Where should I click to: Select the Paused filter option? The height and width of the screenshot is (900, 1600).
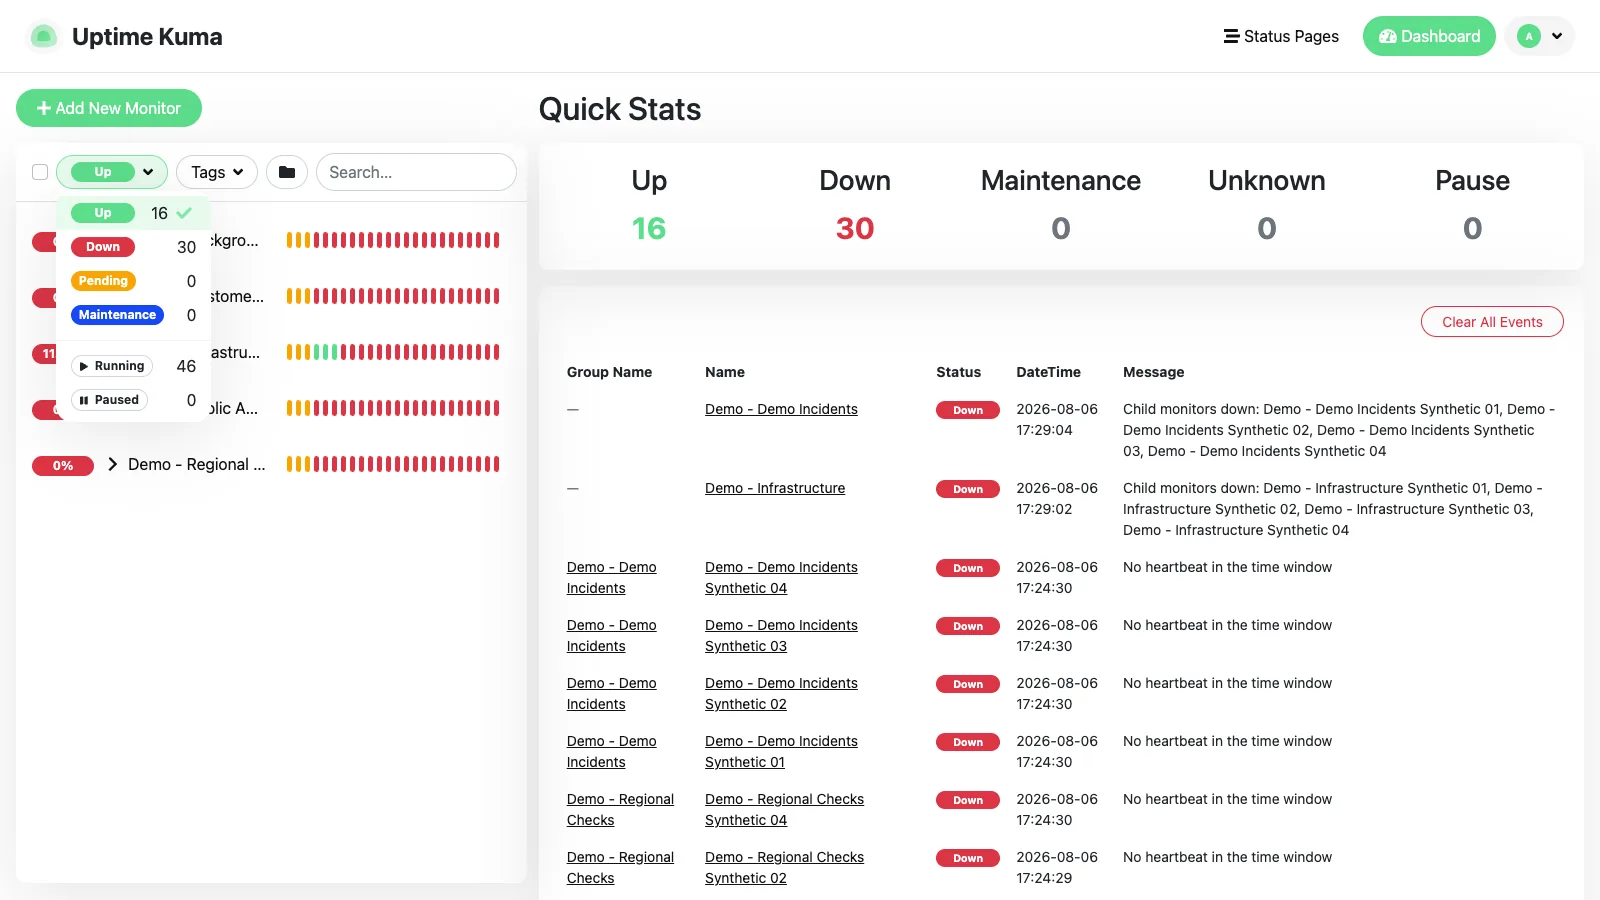tap(133, 400)
